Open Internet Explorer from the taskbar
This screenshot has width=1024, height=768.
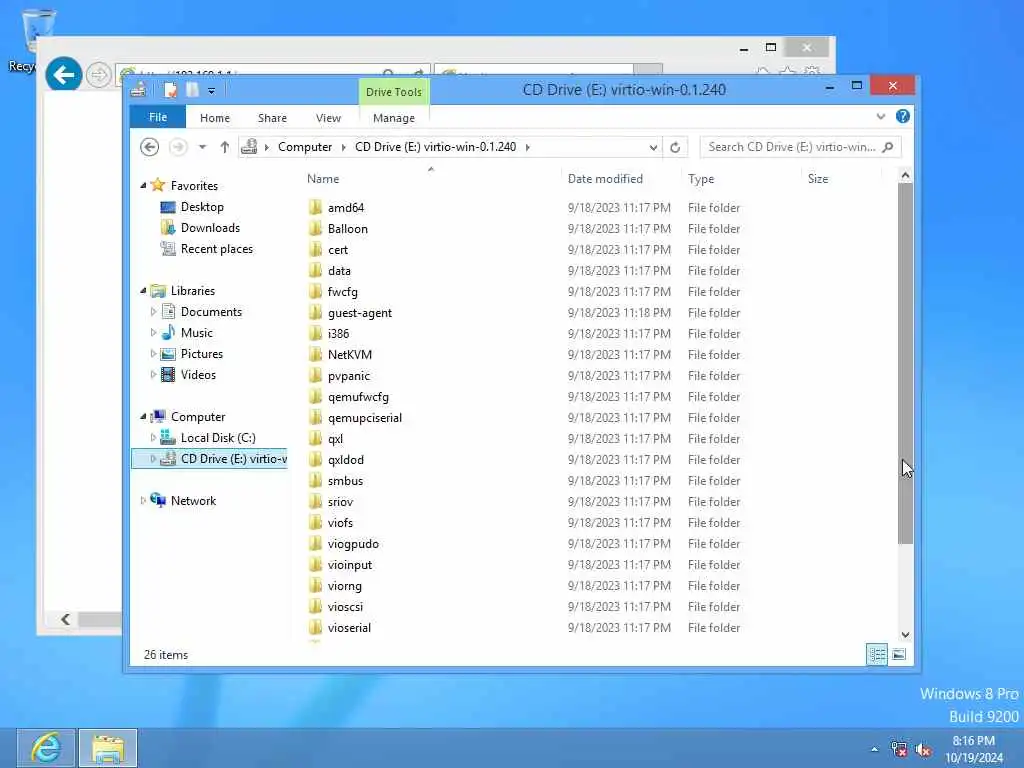point(46,748)
